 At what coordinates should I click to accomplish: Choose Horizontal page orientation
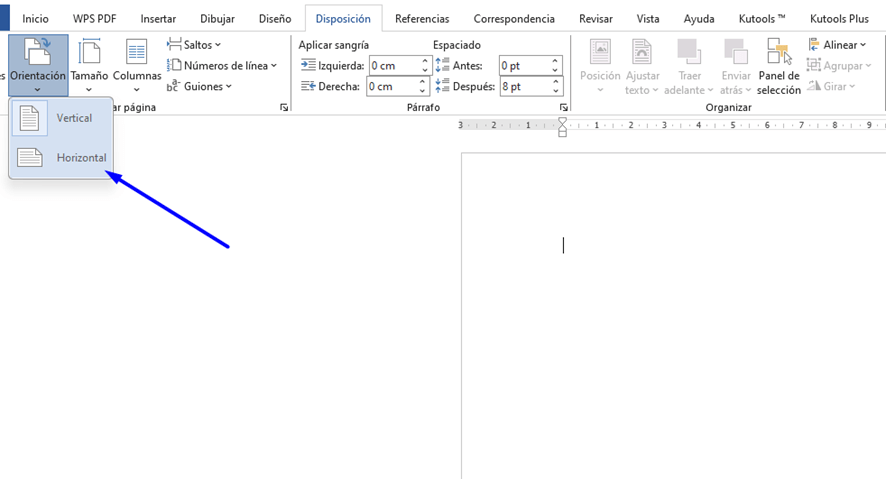61,158
